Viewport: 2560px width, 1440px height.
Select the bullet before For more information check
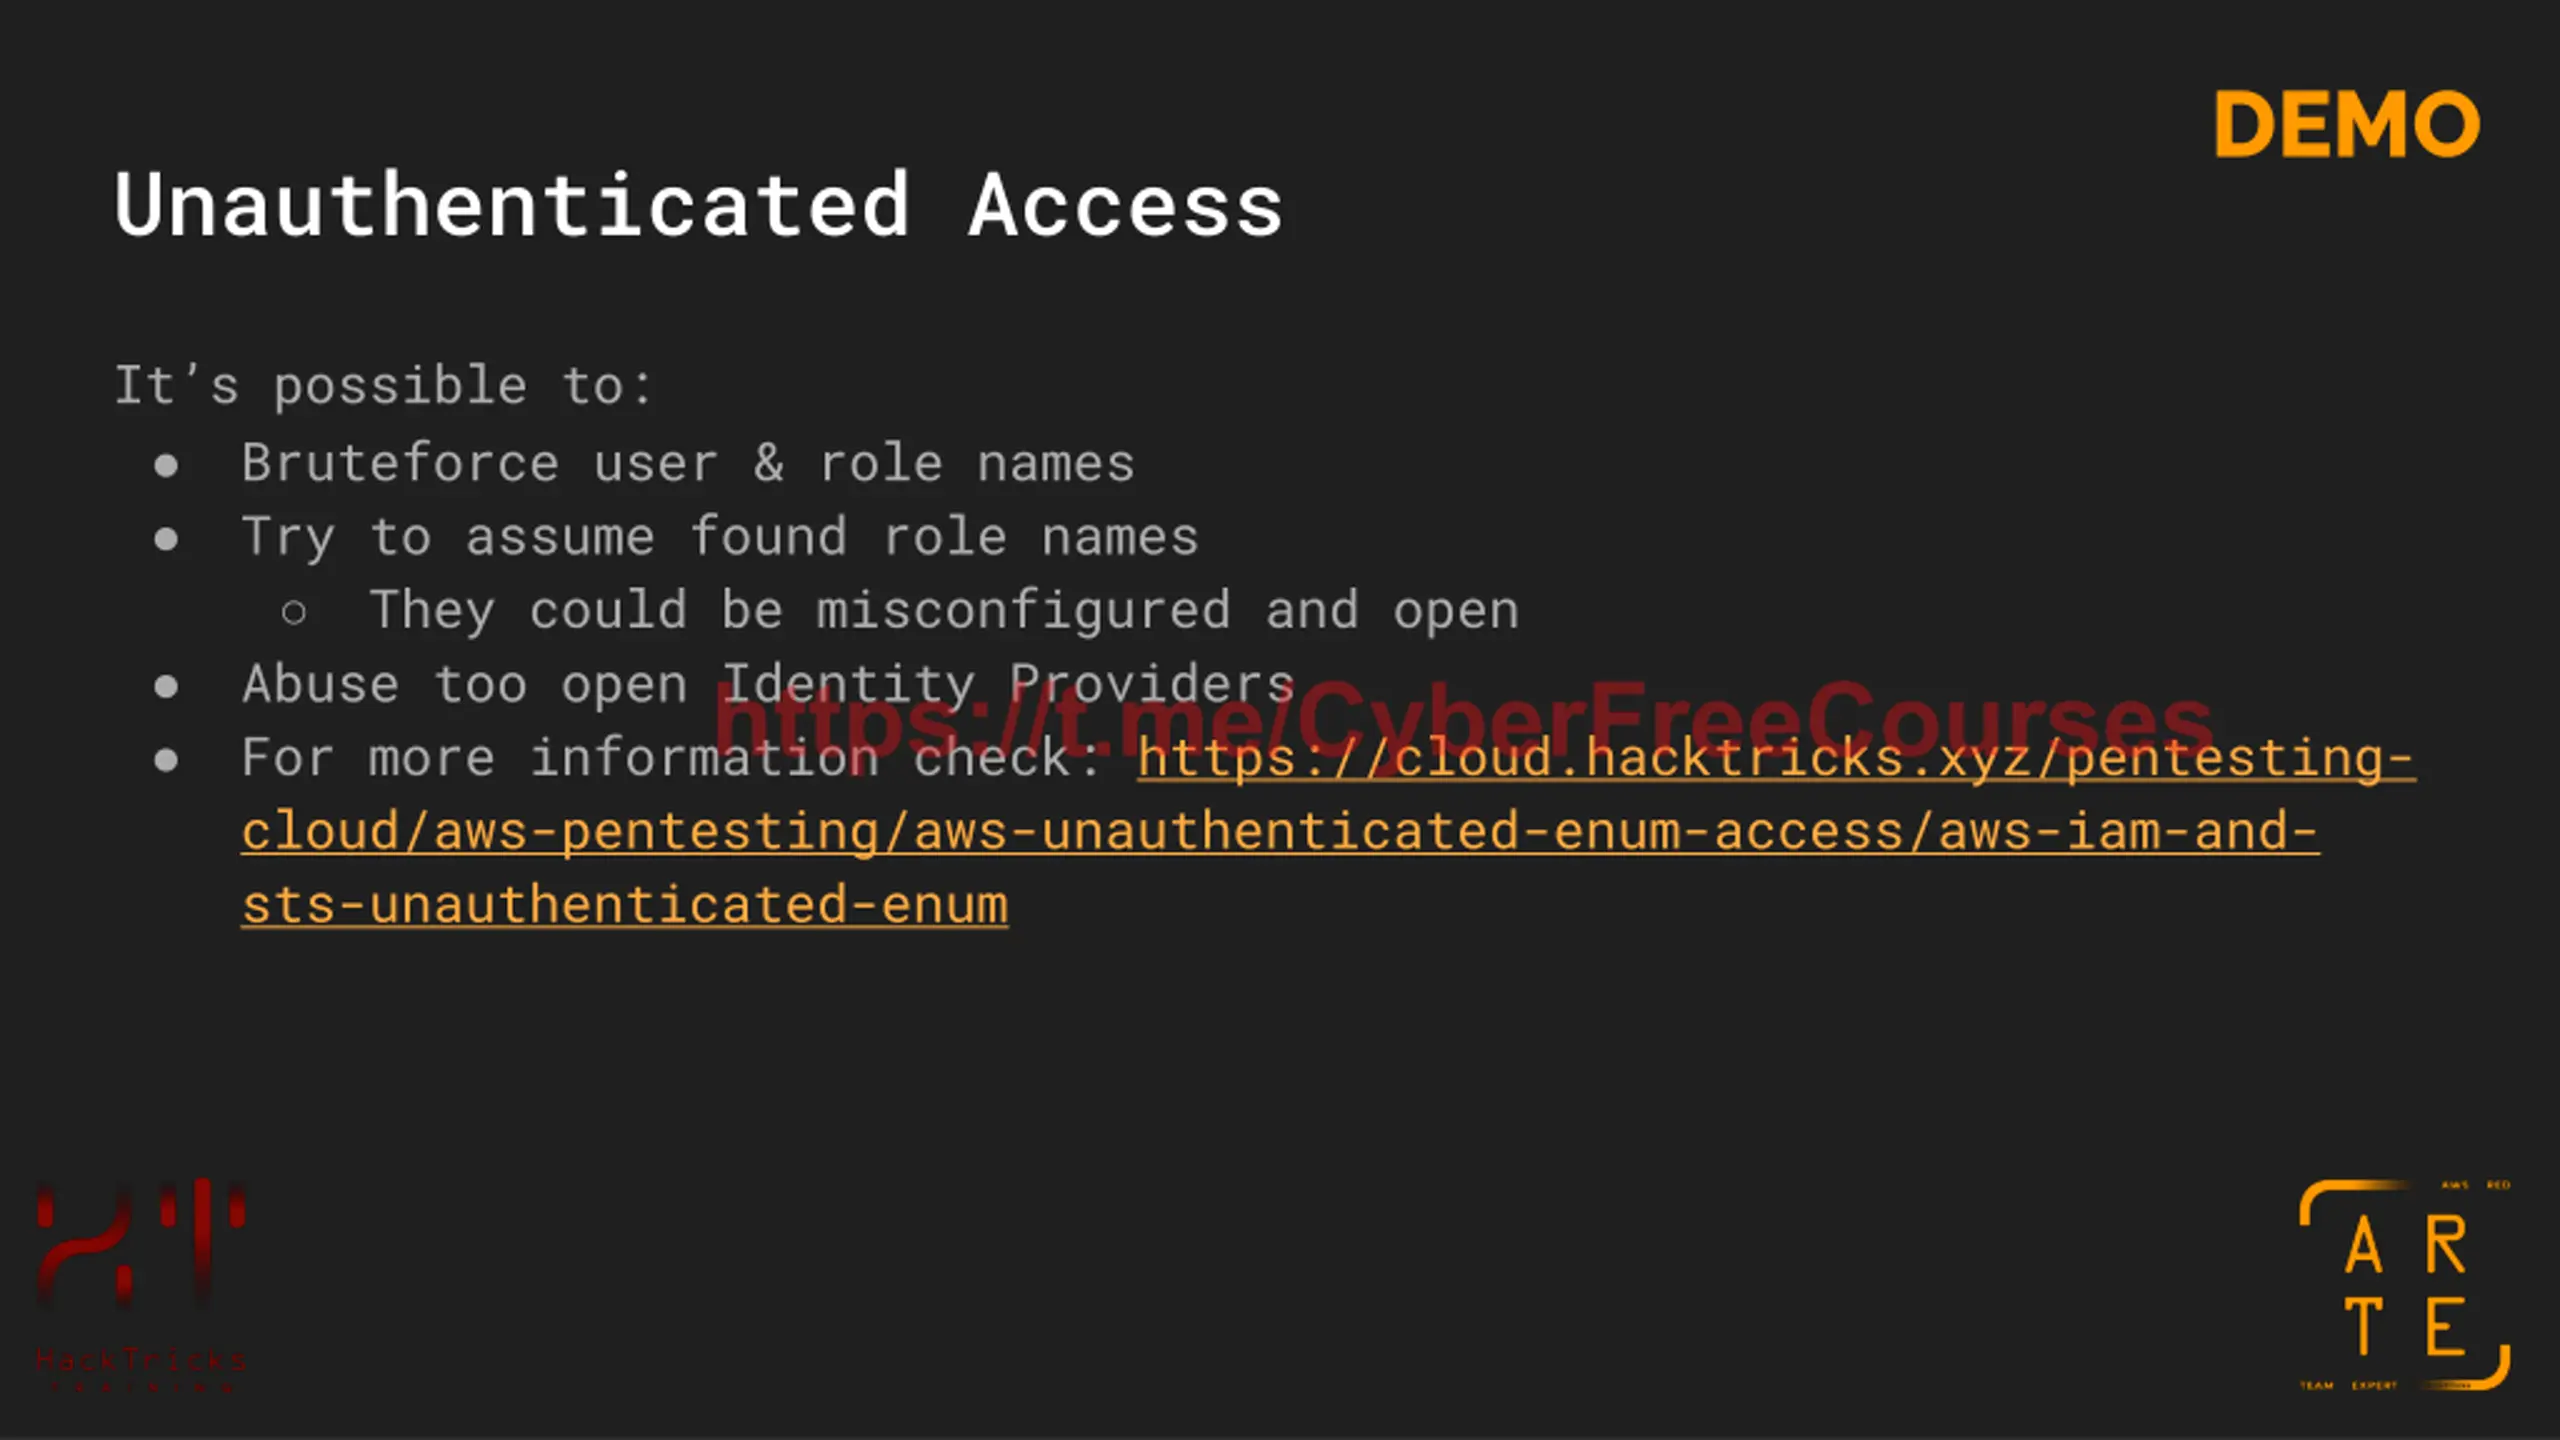pyautogui.click(x=166, y=760)
